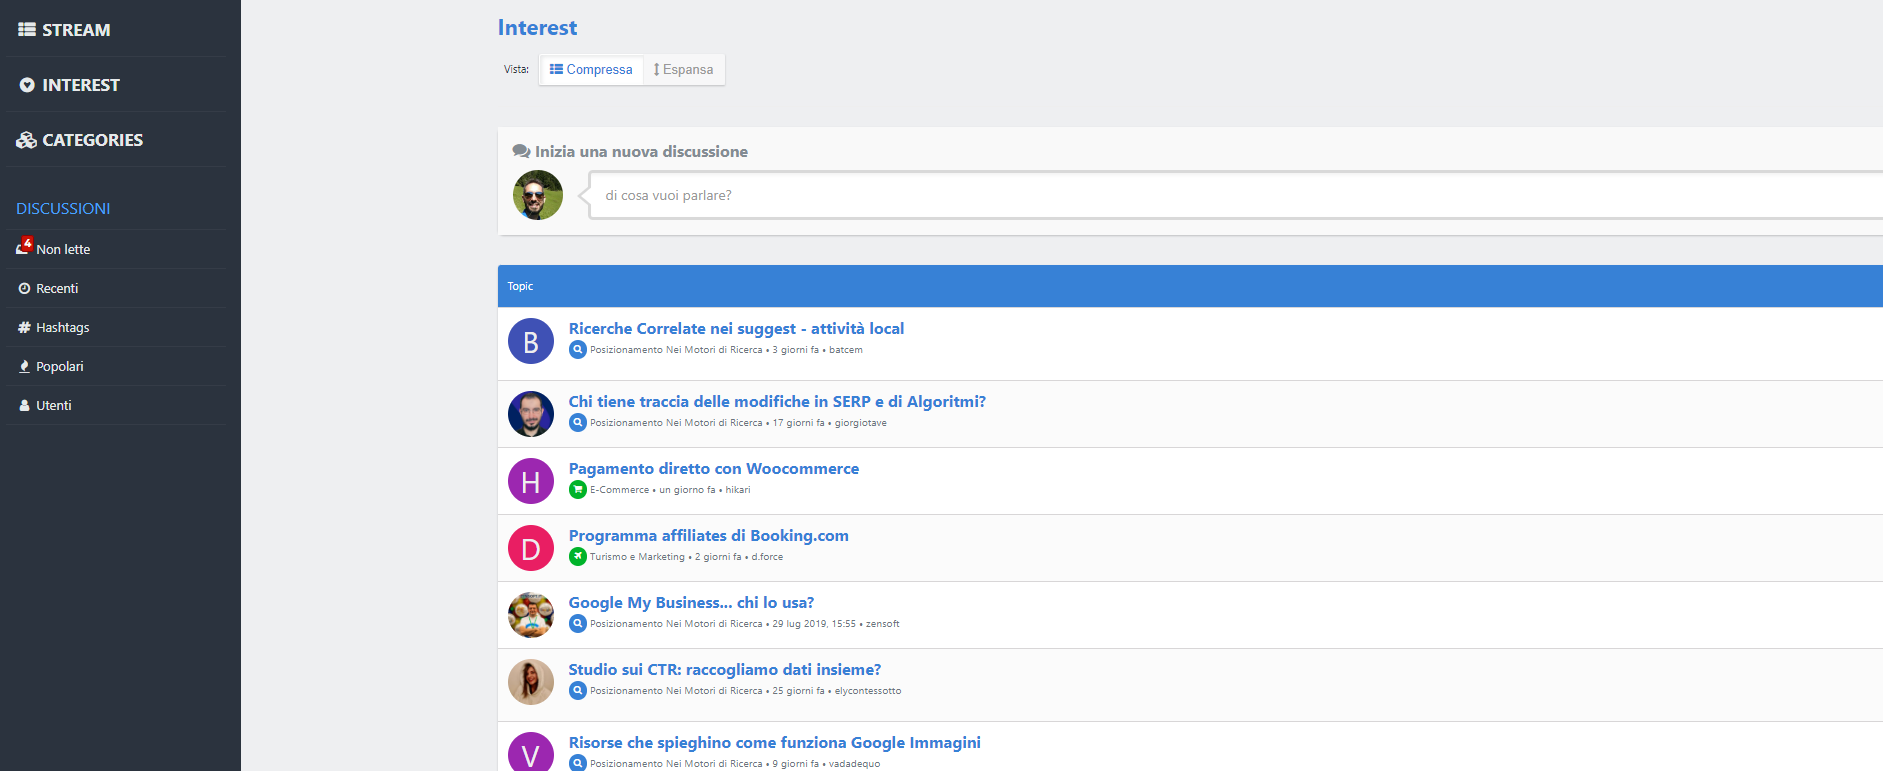The height and width of the screenshot is (771, 1883).
Task: Open topic Pagamento diretto con Woocommerce
Action: coord(714,468)
